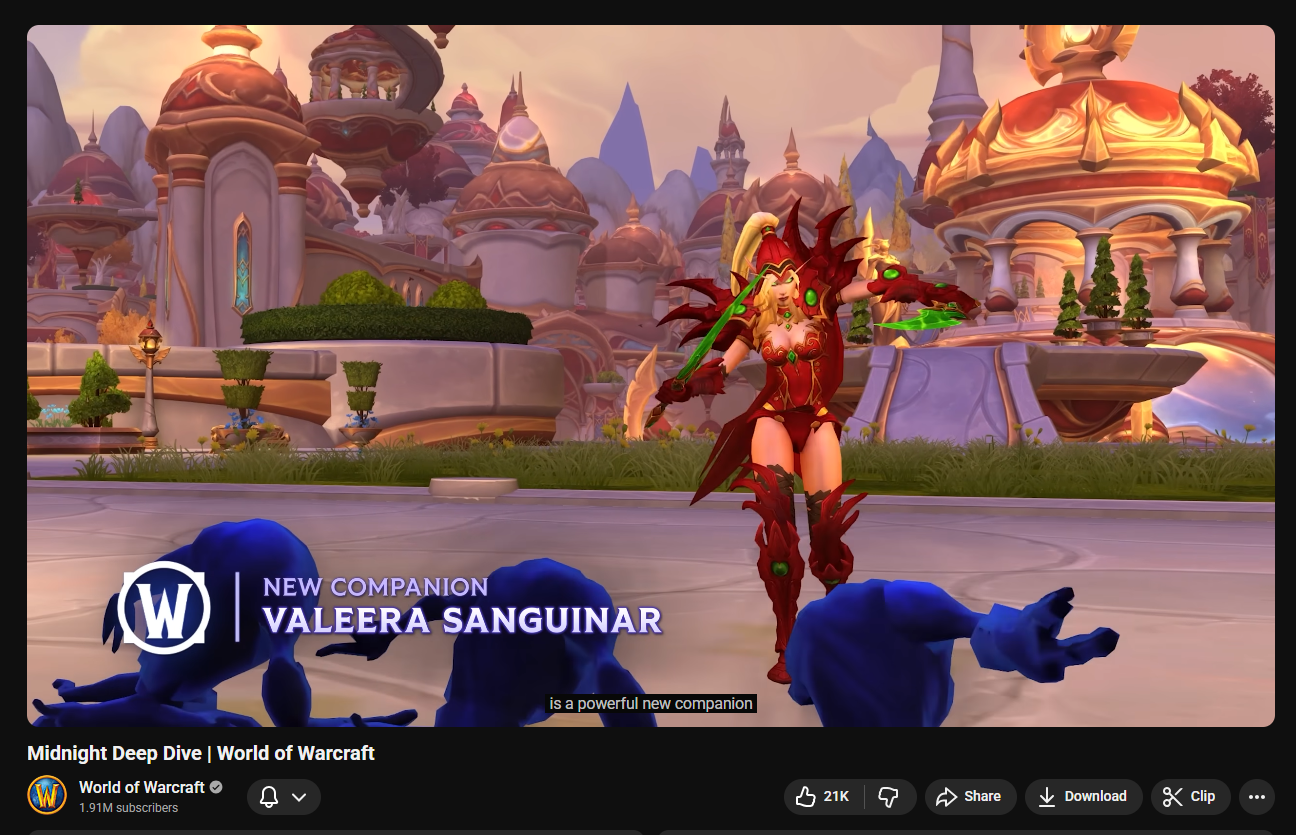Click the video title 'Midnight Deep Dive | World of Warcraft'
The width and height of the screenshot is (1296, 835).
point(201,753)
